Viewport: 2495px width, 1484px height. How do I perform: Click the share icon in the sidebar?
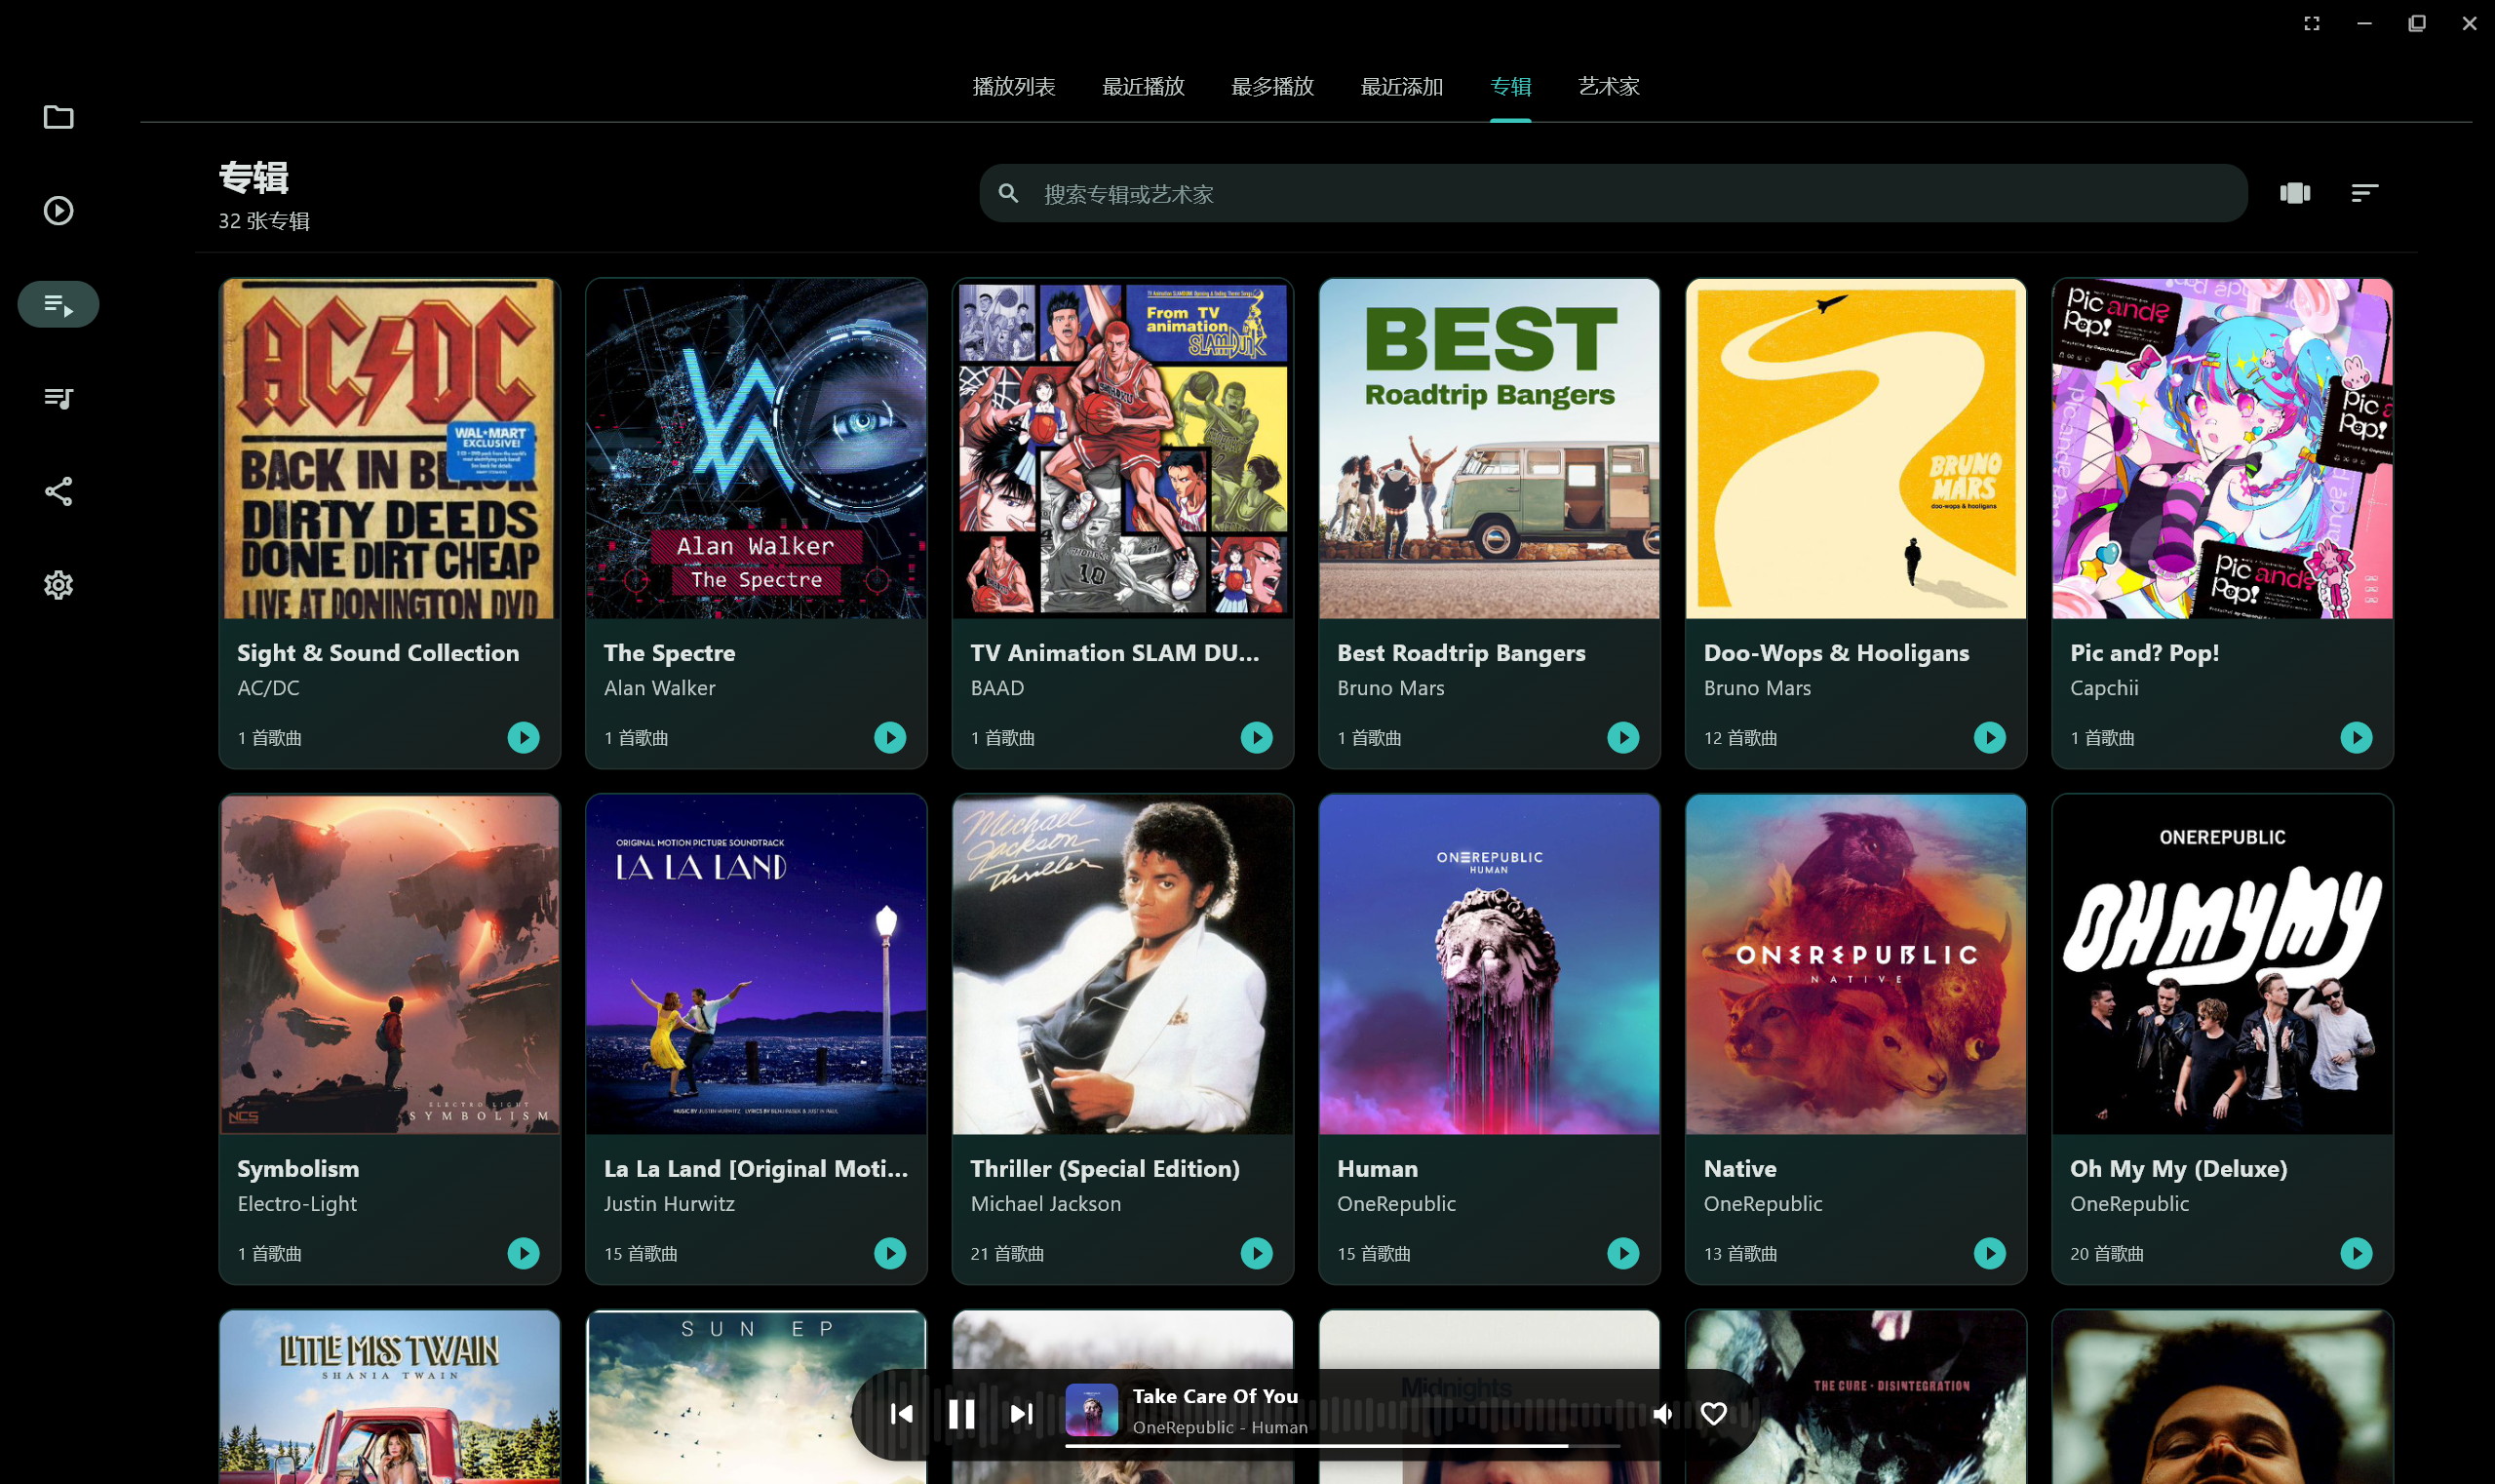(x=58, y=491)
